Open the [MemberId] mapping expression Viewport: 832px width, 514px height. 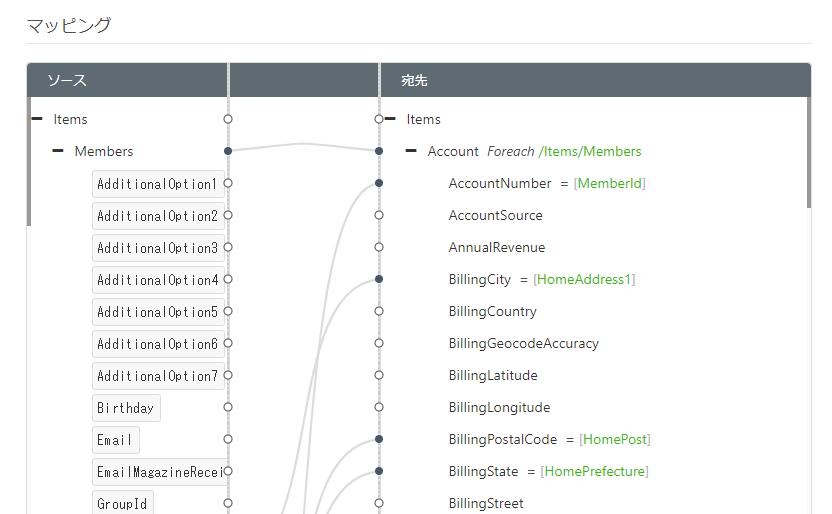coord(609,184)
